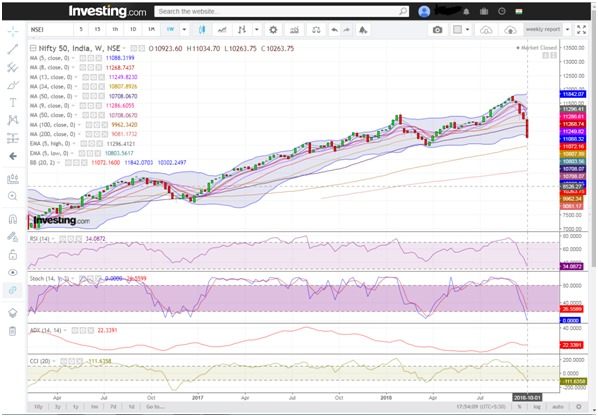Click the clock icon in header
The width and height of the screenshot is (598, 417).
502,11
